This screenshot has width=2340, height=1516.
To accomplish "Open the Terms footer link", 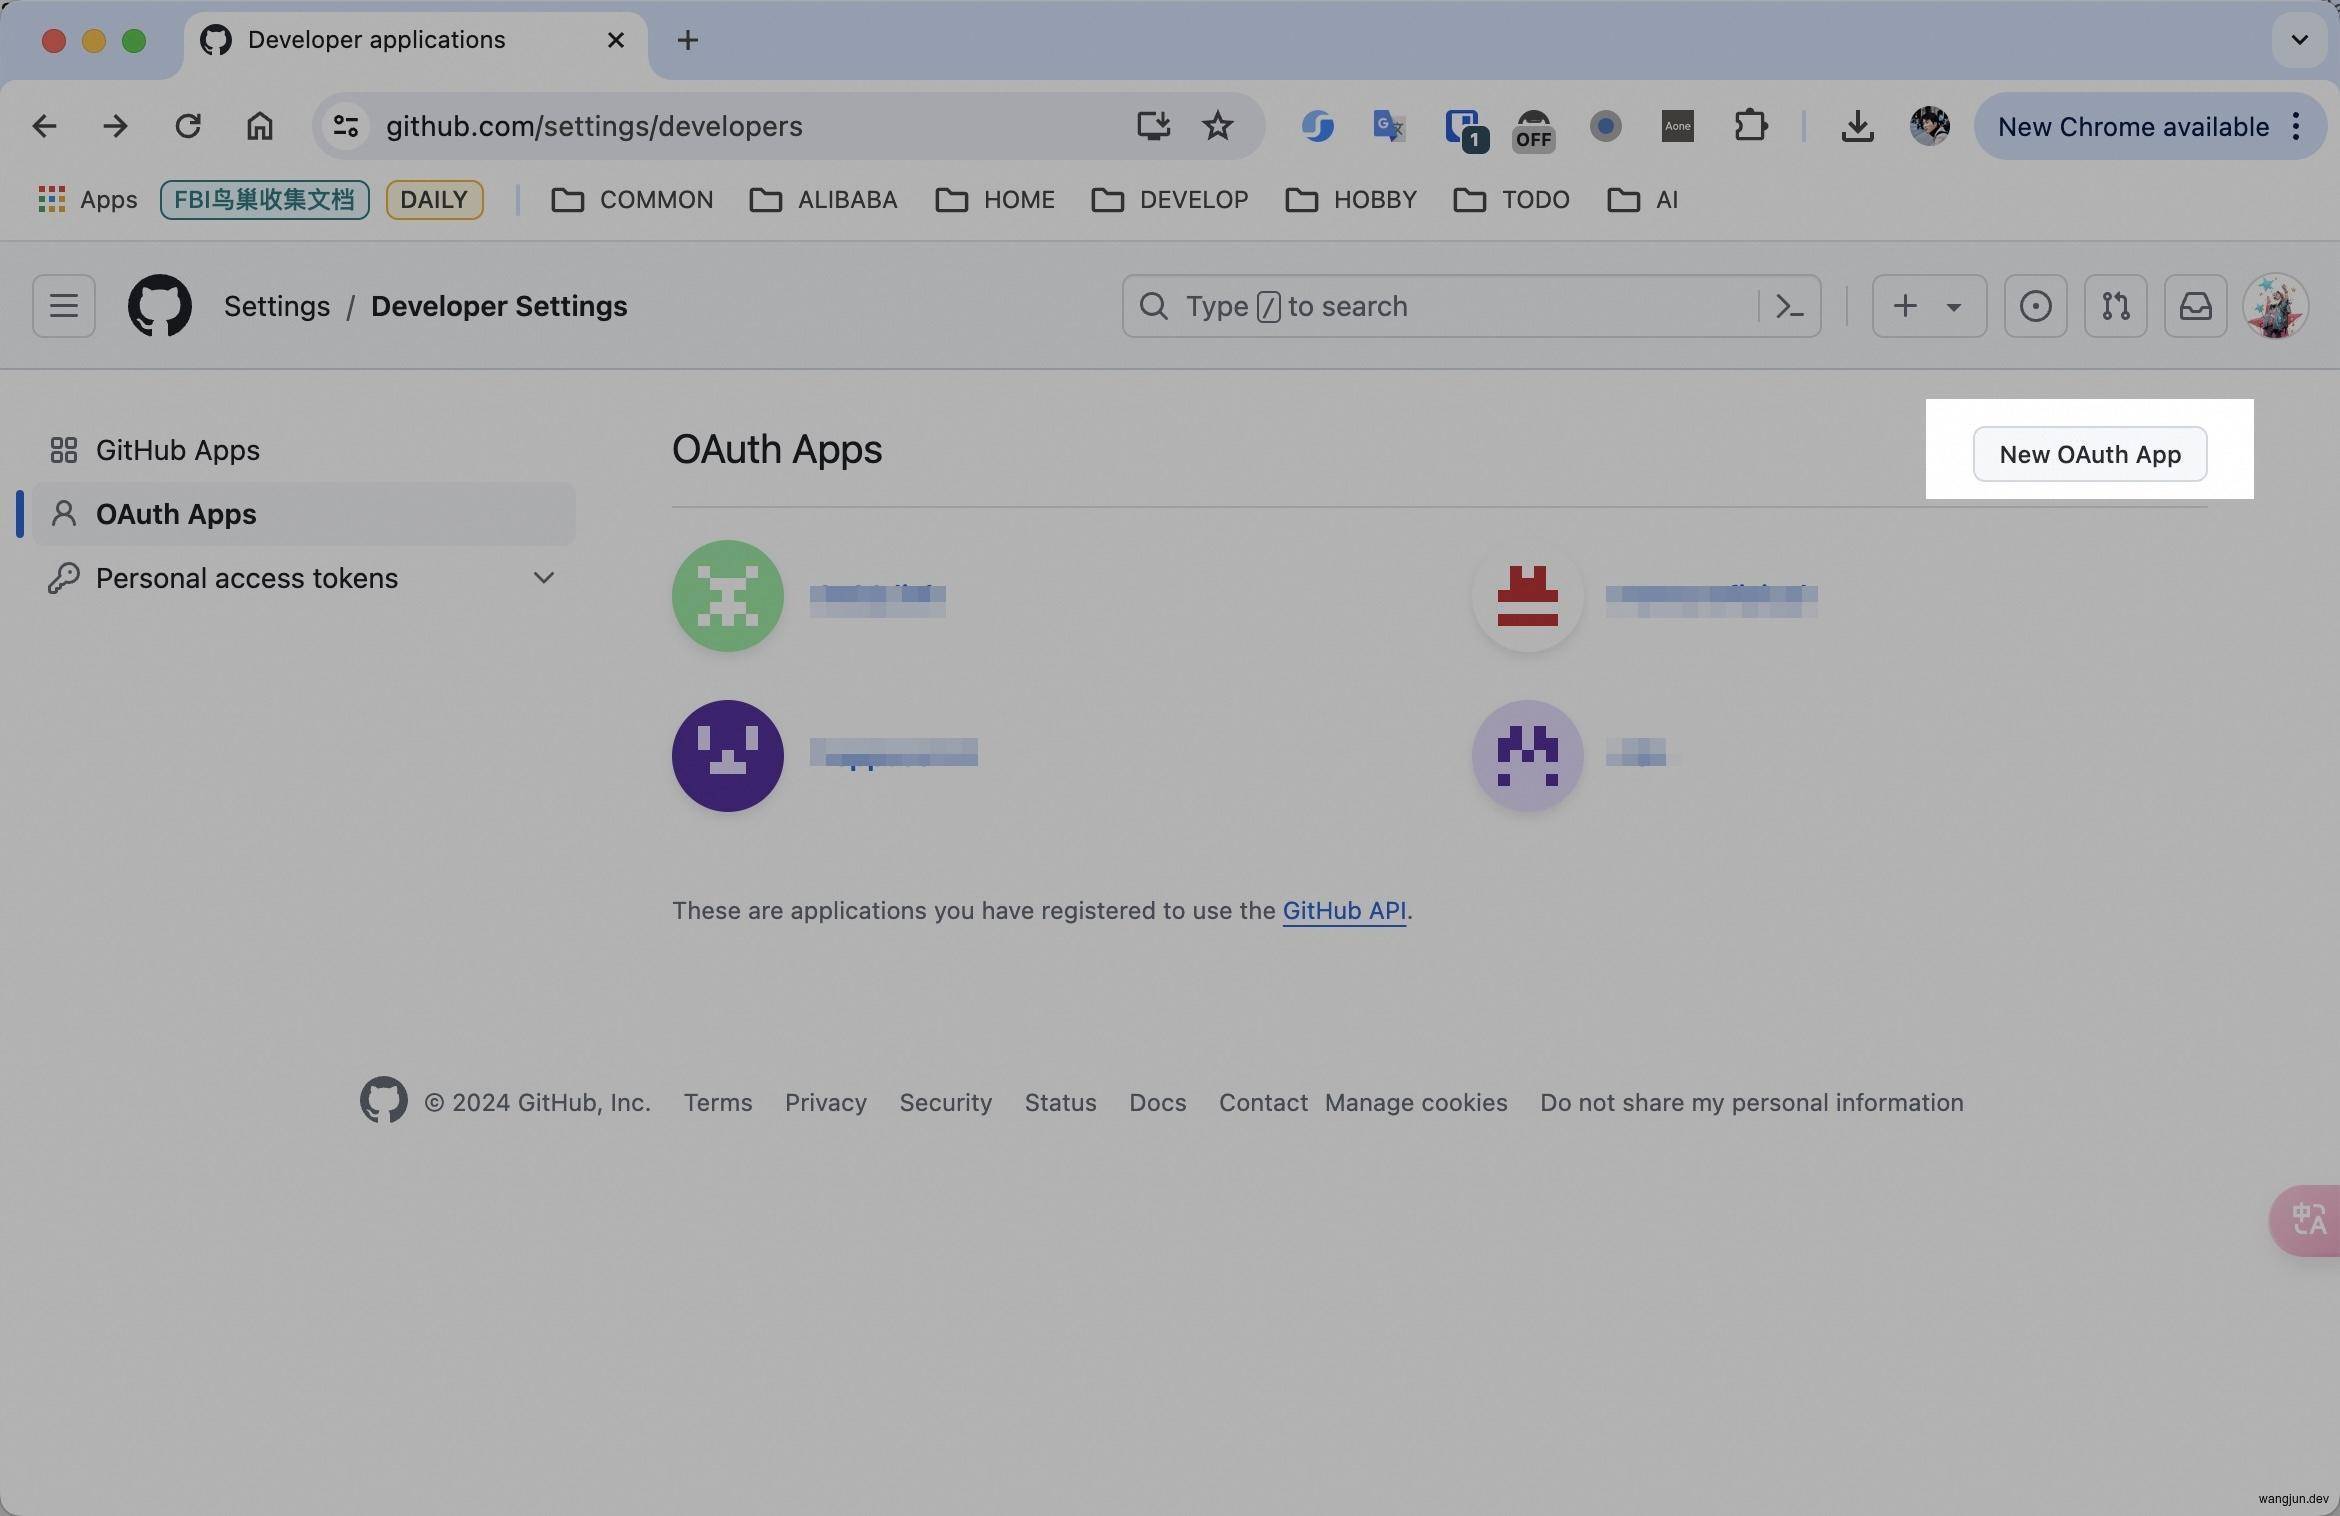I will coord(717,1103).
